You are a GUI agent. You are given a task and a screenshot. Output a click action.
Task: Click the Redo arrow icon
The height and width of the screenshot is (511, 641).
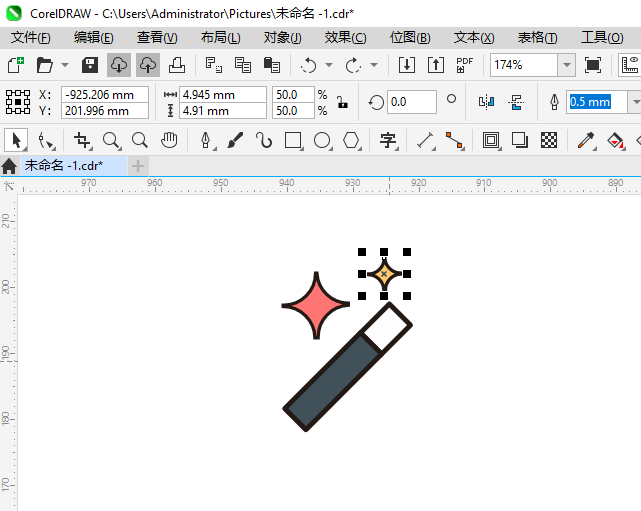(x=353, y=65)
